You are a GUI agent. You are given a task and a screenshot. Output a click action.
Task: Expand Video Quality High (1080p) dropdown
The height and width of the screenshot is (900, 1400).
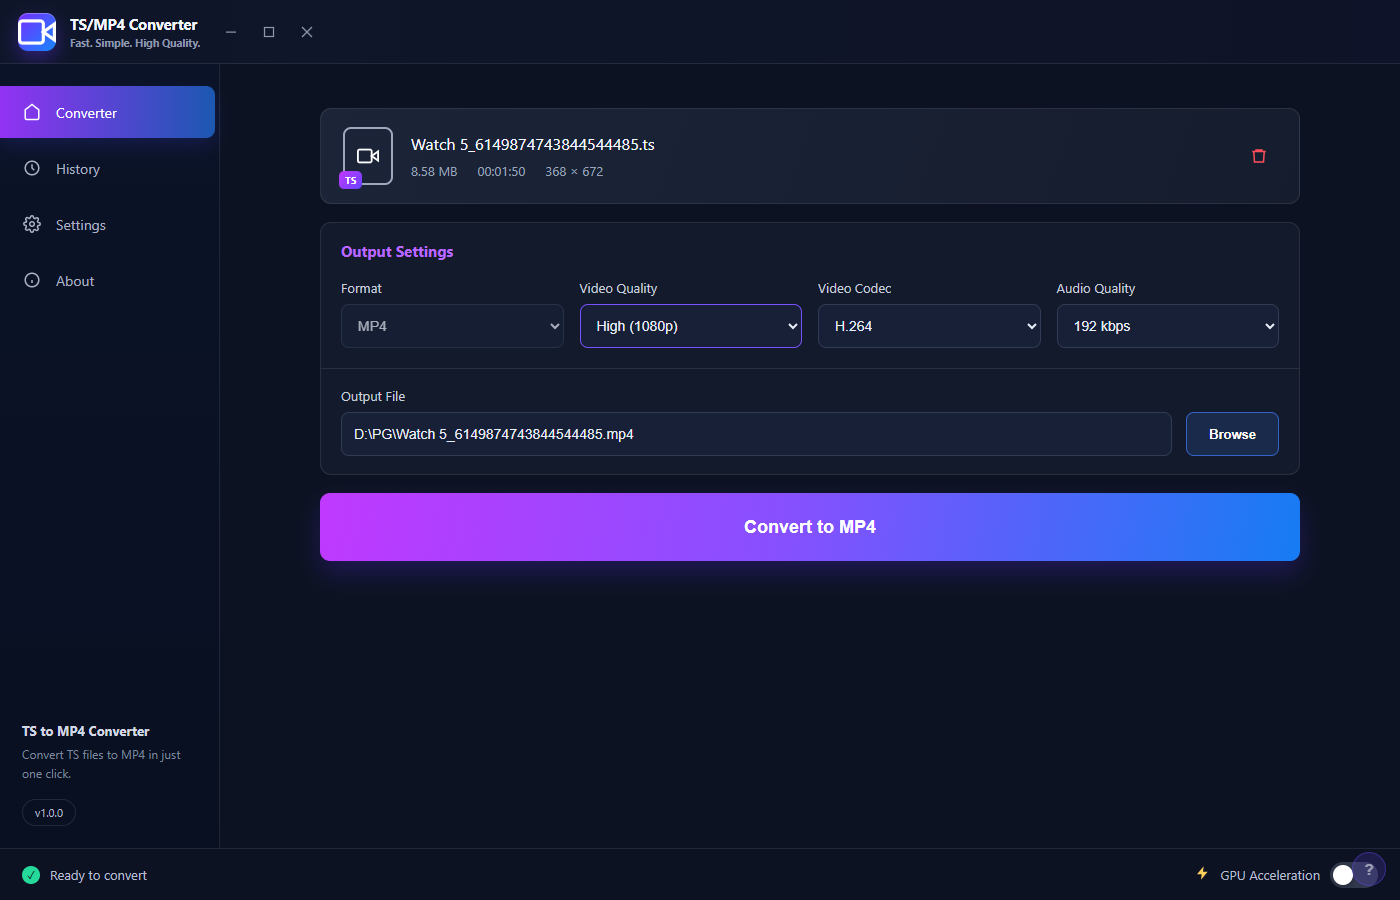[x=691, y=326]
